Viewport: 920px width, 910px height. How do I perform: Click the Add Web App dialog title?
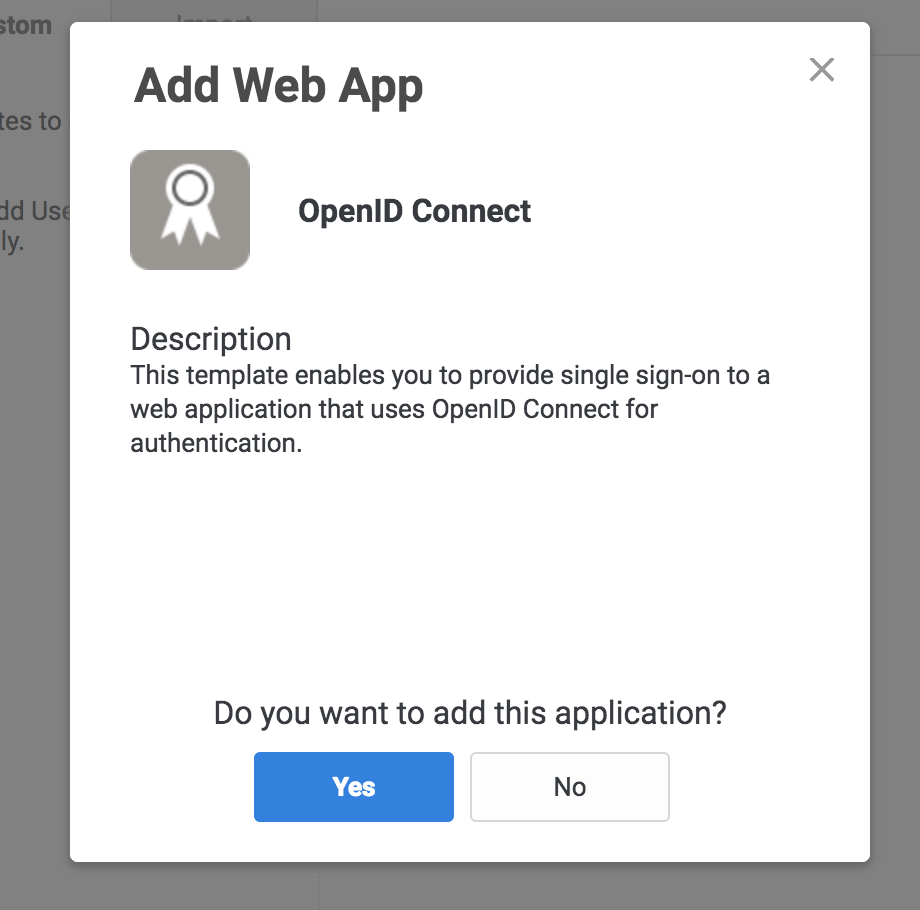[x=279, y=86]
